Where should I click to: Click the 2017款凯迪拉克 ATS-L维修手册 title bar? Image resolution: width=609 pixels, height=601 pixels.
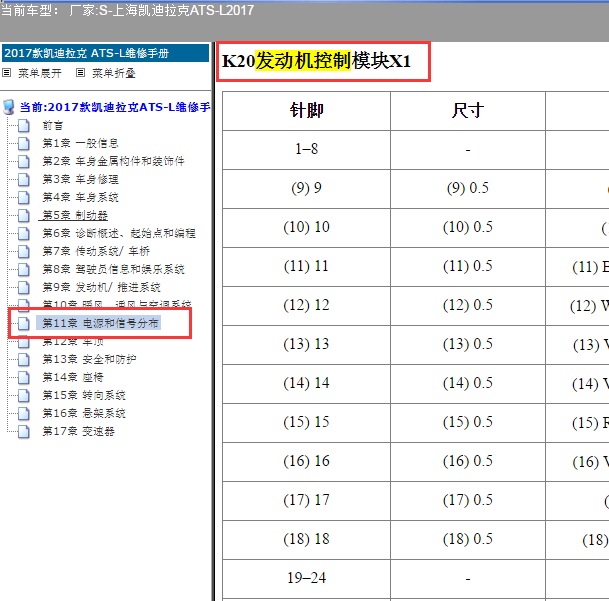tap(105, 53)
